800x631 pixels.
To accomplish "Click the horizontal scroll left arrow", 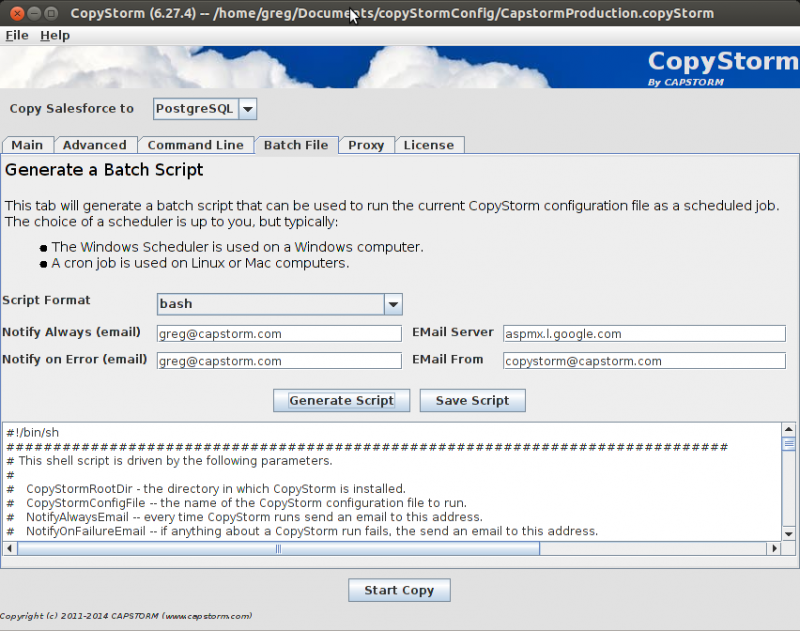I will (9, 548).
